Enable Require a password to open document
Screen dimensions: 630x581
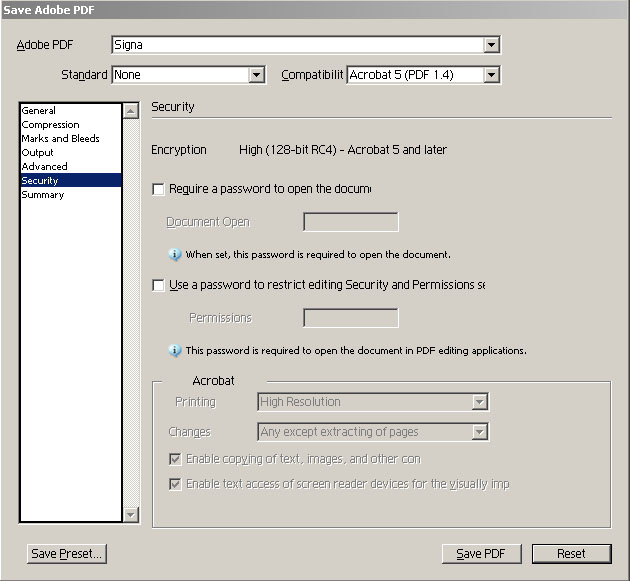pyautogui.click(x=158, y=189)
